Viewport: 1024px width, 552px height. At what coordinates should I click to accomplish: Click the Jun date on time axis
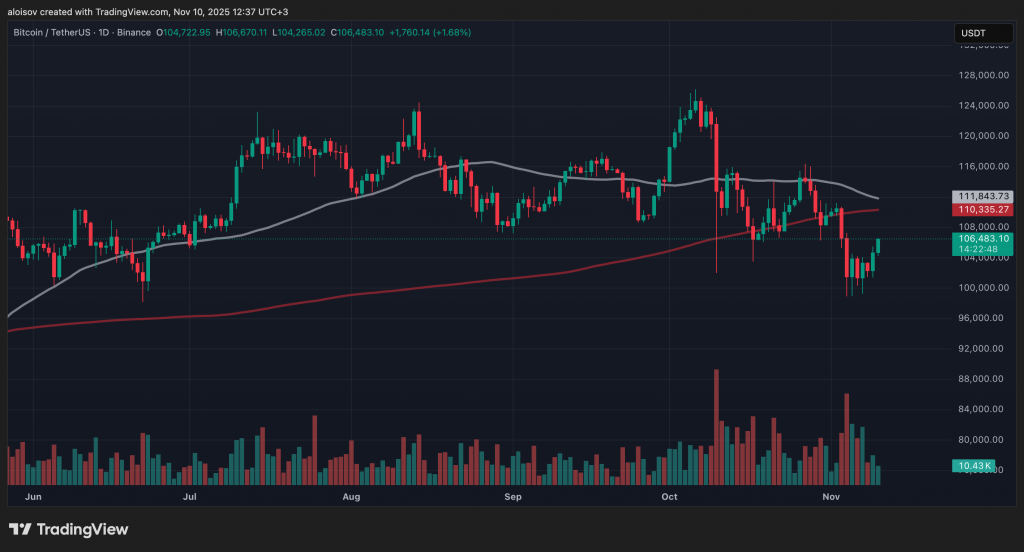(x=32, y=496)
